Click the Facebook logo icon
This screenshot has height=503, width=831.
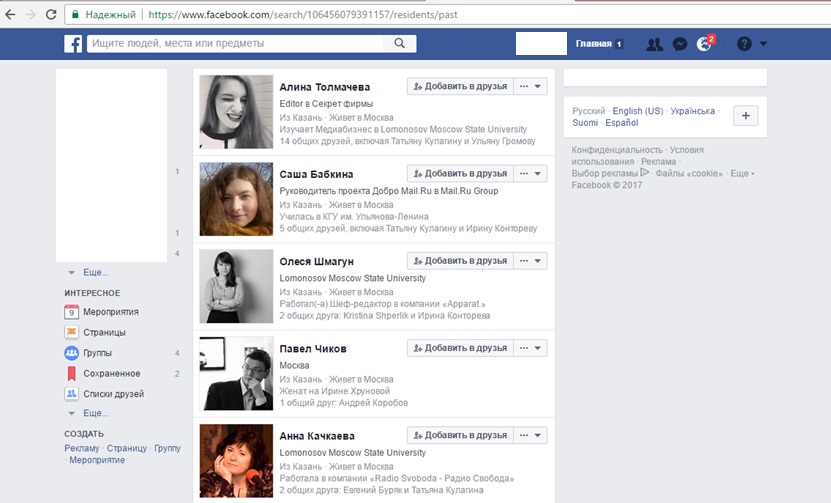(73, 44)
